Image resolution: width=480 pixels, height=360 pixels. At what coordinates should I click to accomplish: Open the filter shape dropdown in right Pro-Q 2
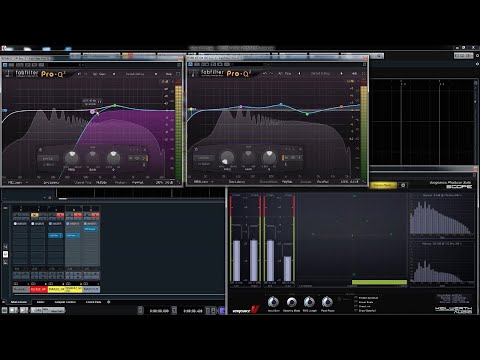point(204,158)
